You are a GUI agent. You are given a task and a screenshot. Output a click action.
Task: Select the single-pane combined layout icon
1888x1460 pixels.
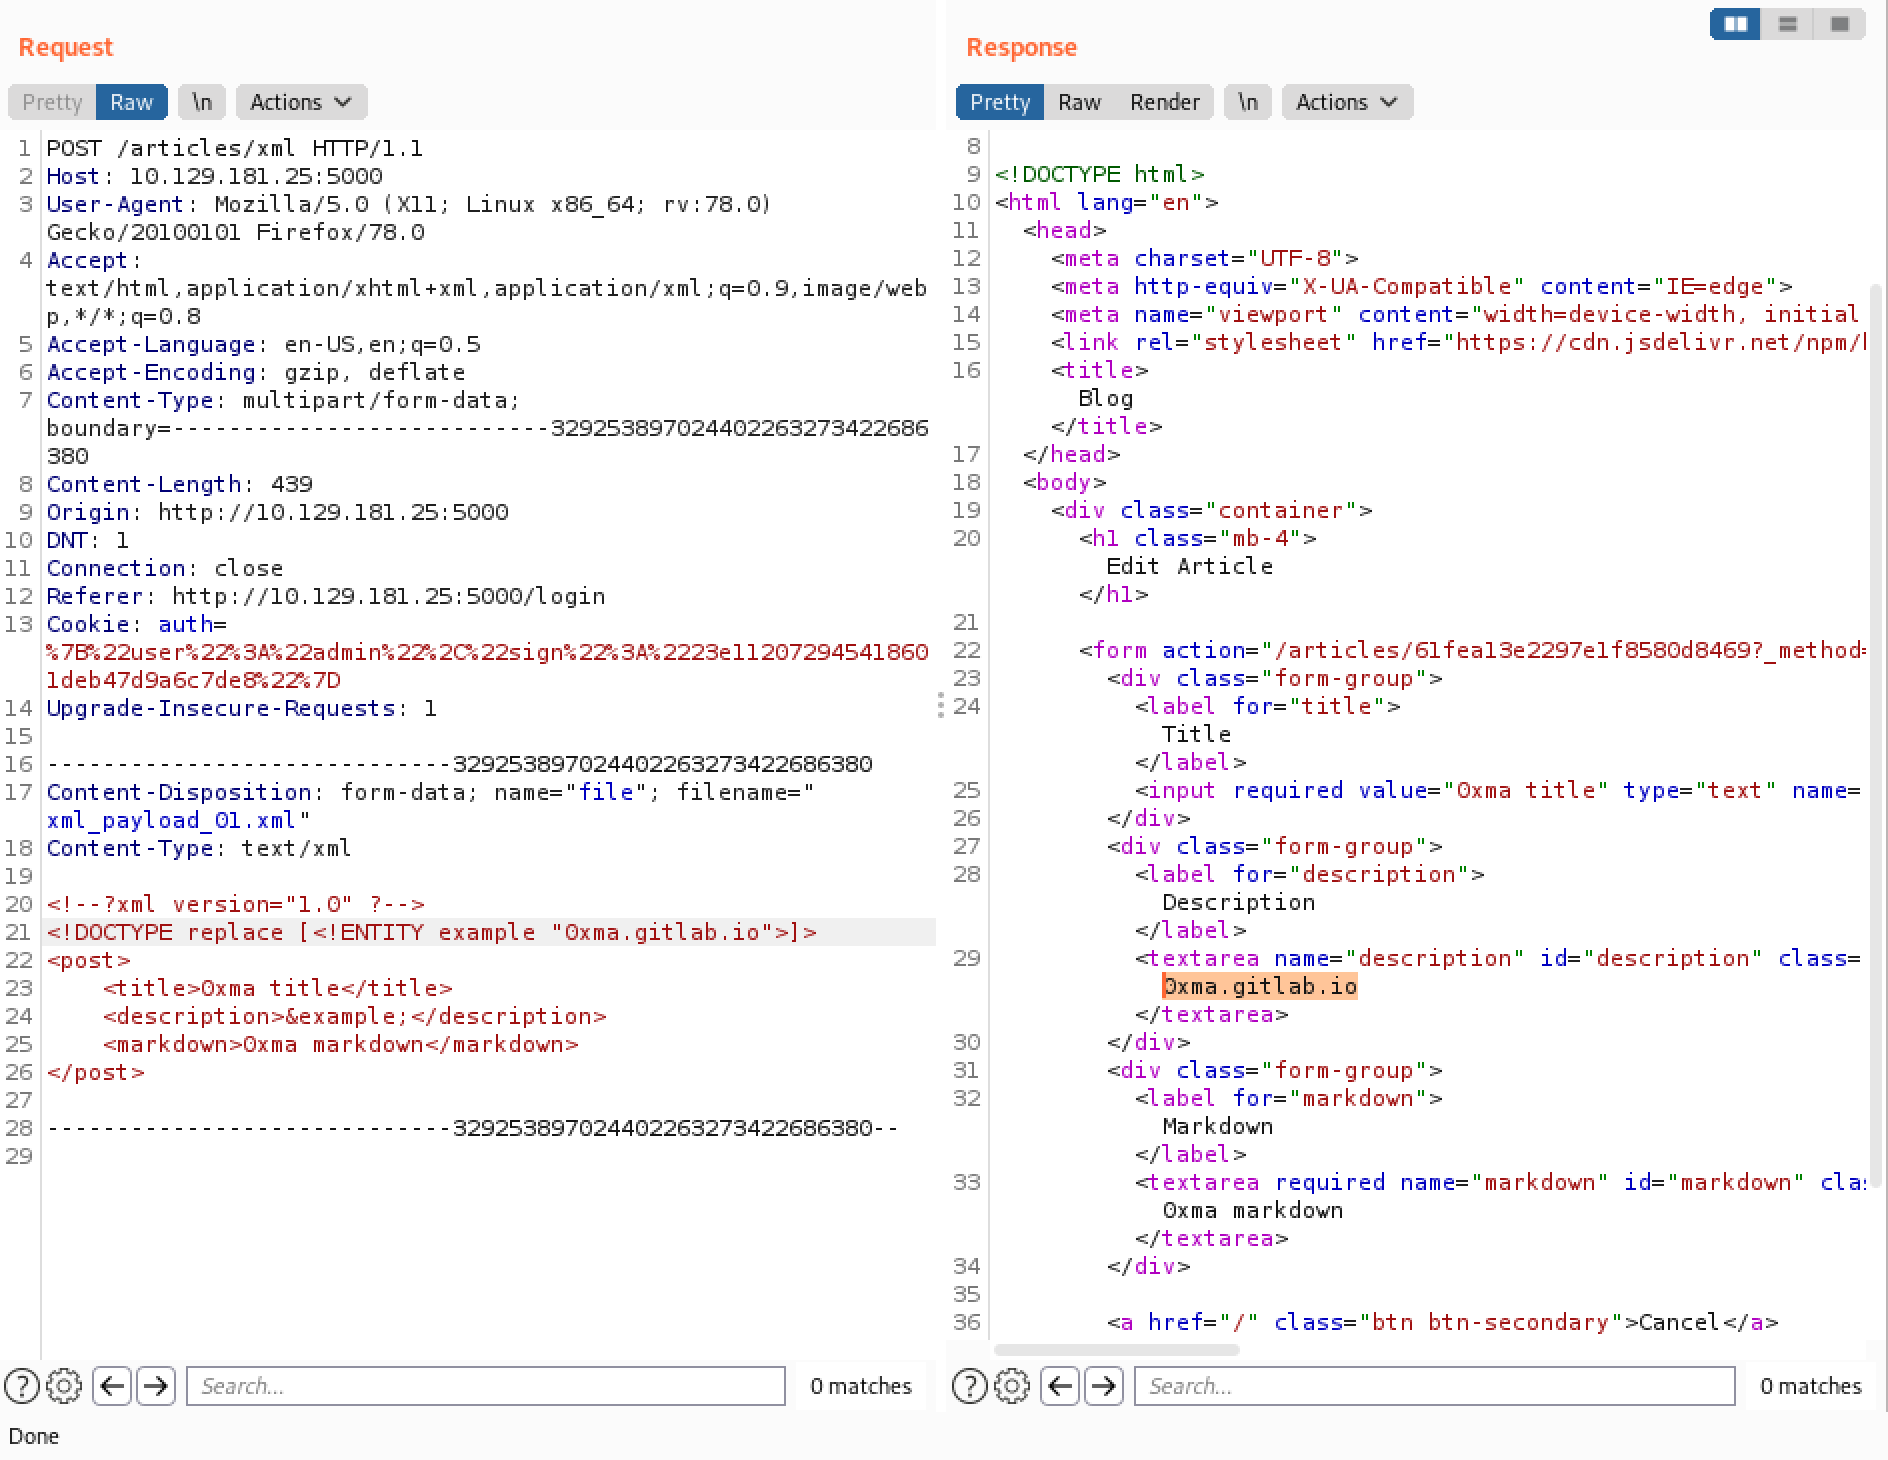point(1840,24)
